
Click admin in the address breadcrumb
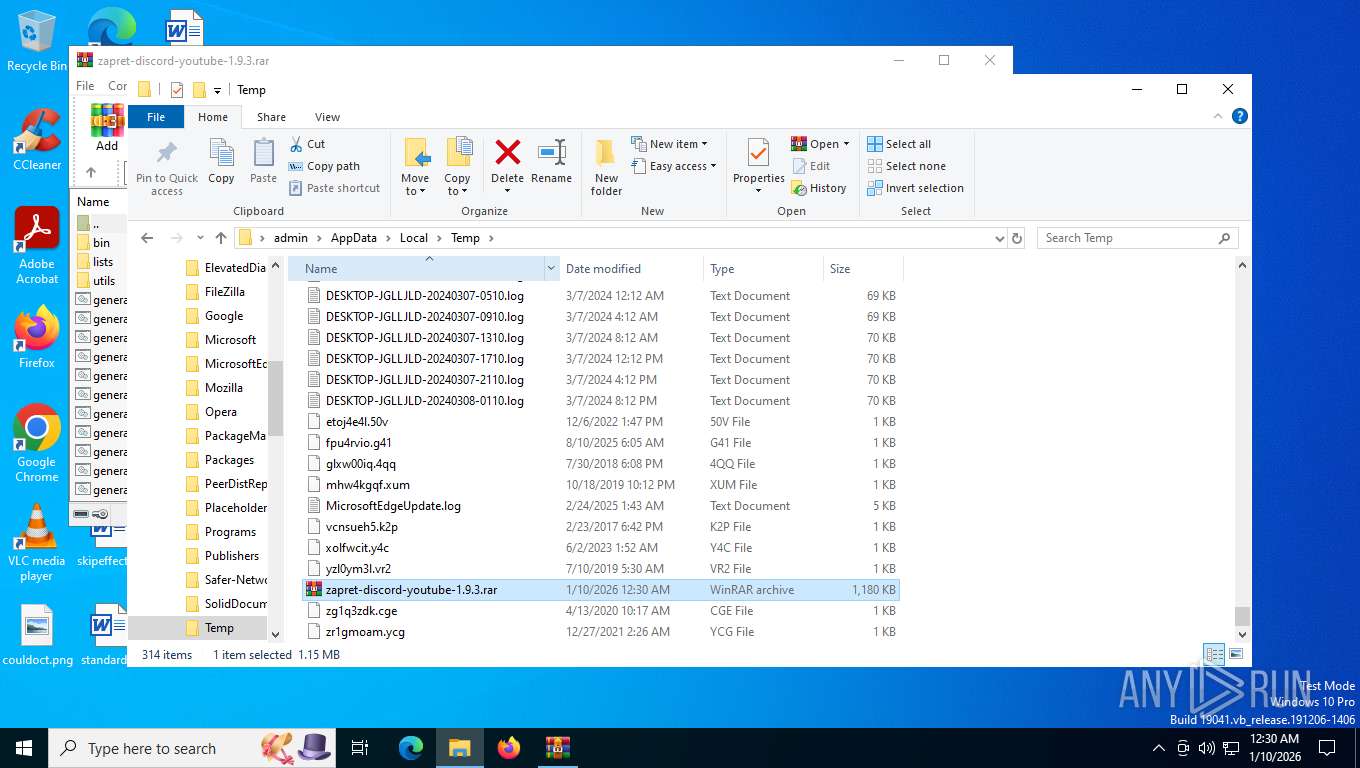coord(291,238)
